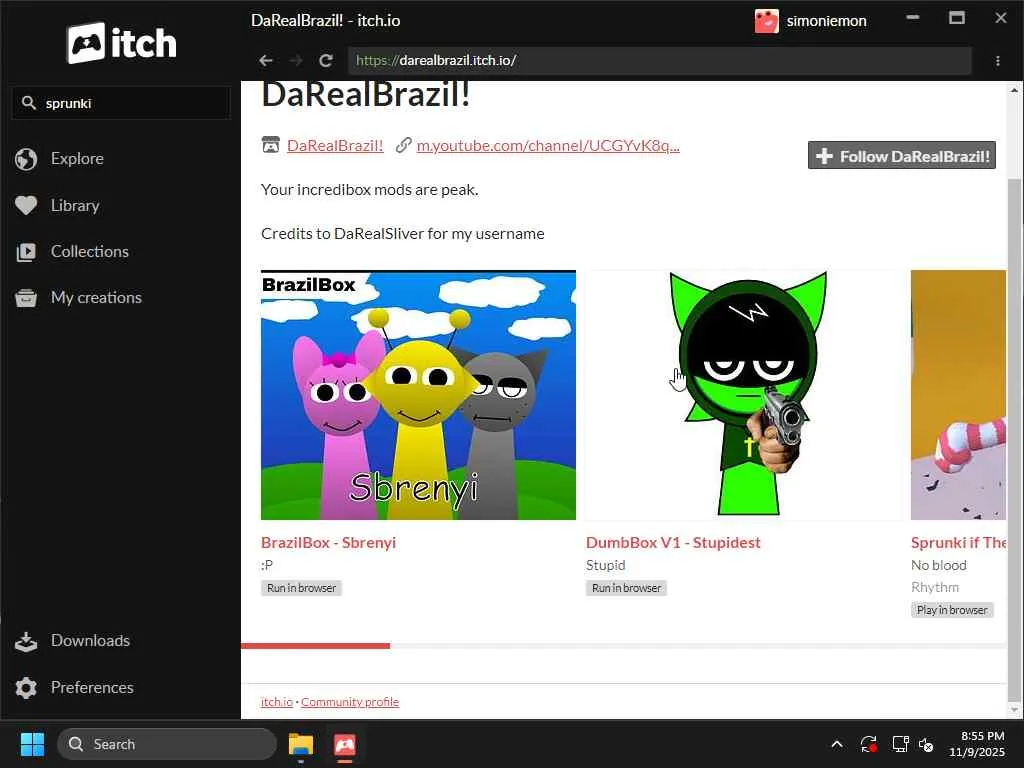The height and width of the screenshot is (768, 1024).
Task: Reload the page with the refresh icon
Action: (326, 61)
